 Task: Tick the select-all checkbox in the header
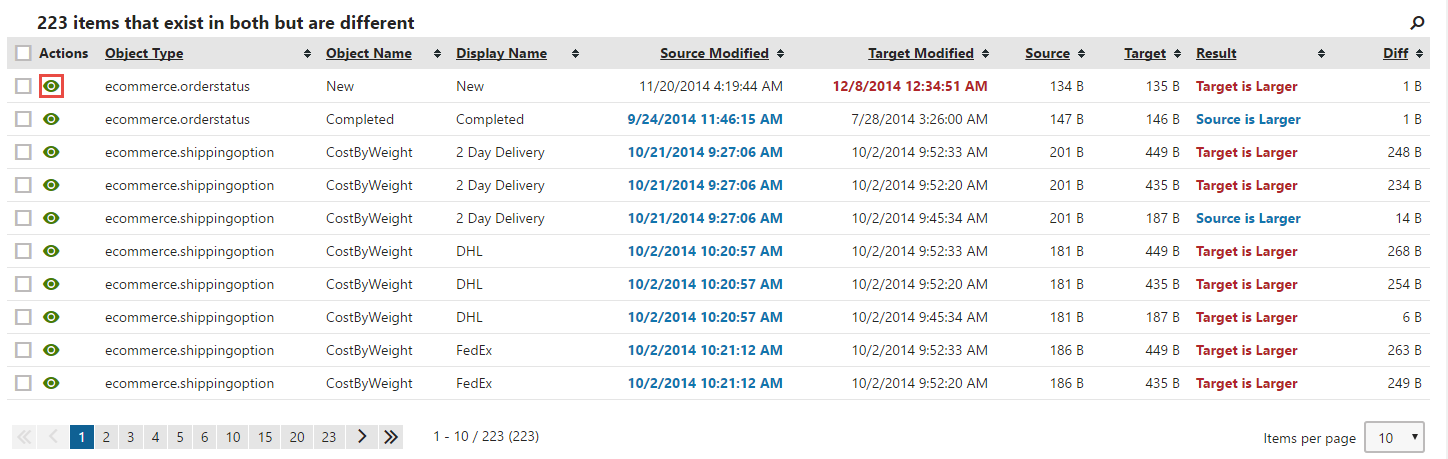coord(23,54)
